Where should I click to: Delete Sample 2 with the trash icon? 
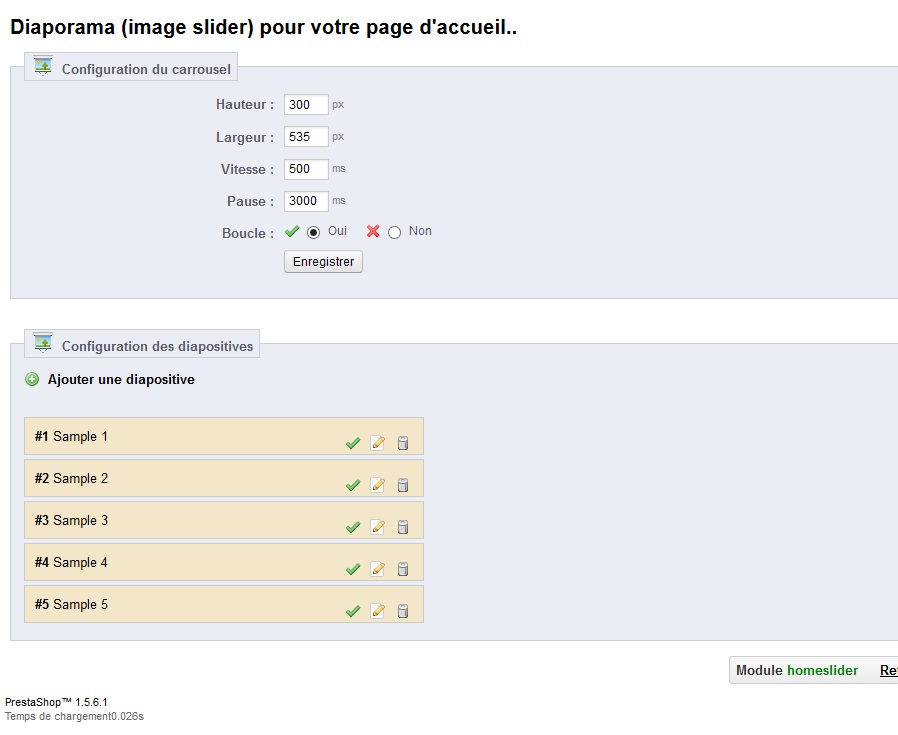click(x=403, y=485)
